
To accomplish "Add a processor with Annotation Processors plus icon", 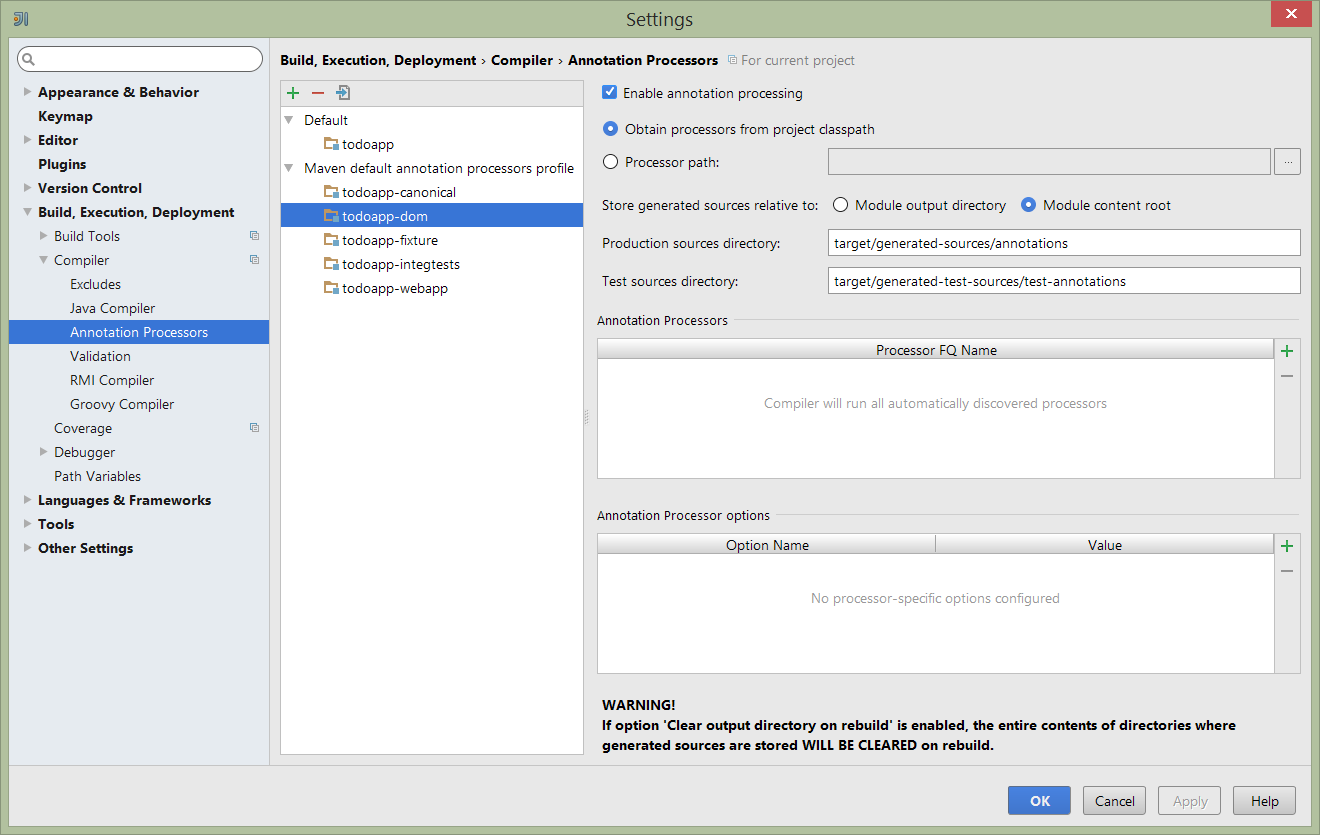I will coord(1287,351).
